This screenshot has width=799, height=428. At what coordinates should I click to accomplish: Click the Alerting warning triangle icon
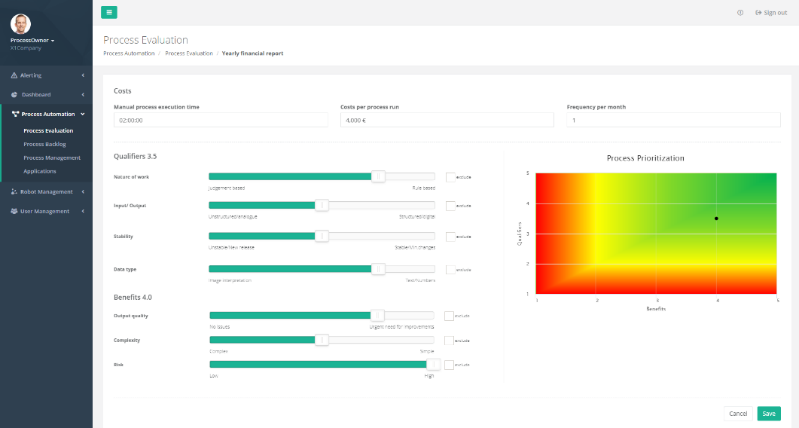coord(14,75)
